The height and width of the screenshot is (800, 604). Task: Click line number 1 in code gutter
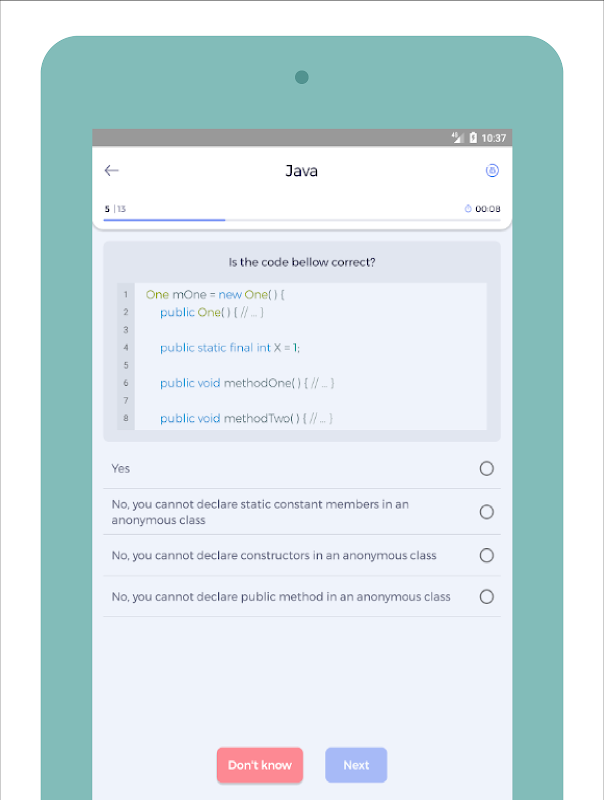point(125,294)
